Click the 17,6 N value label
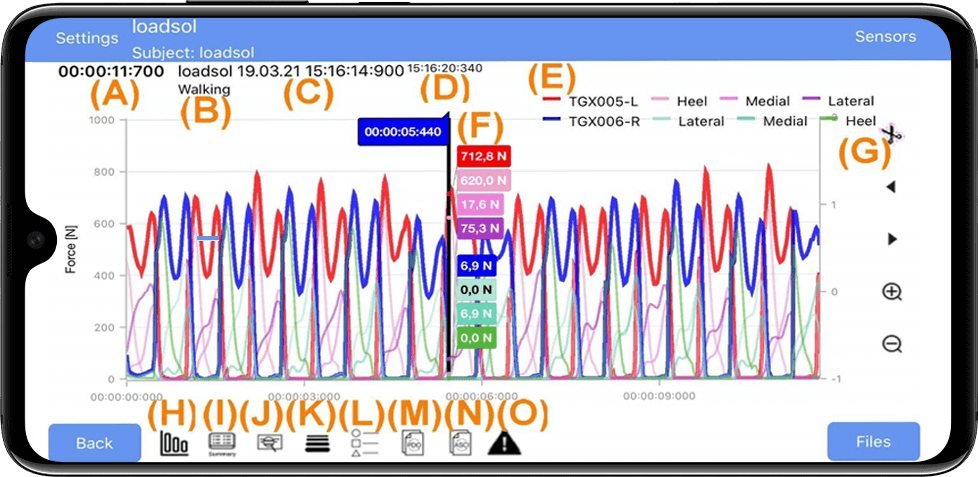The width and height of the screenshot is (978, 477). point(480,203)
